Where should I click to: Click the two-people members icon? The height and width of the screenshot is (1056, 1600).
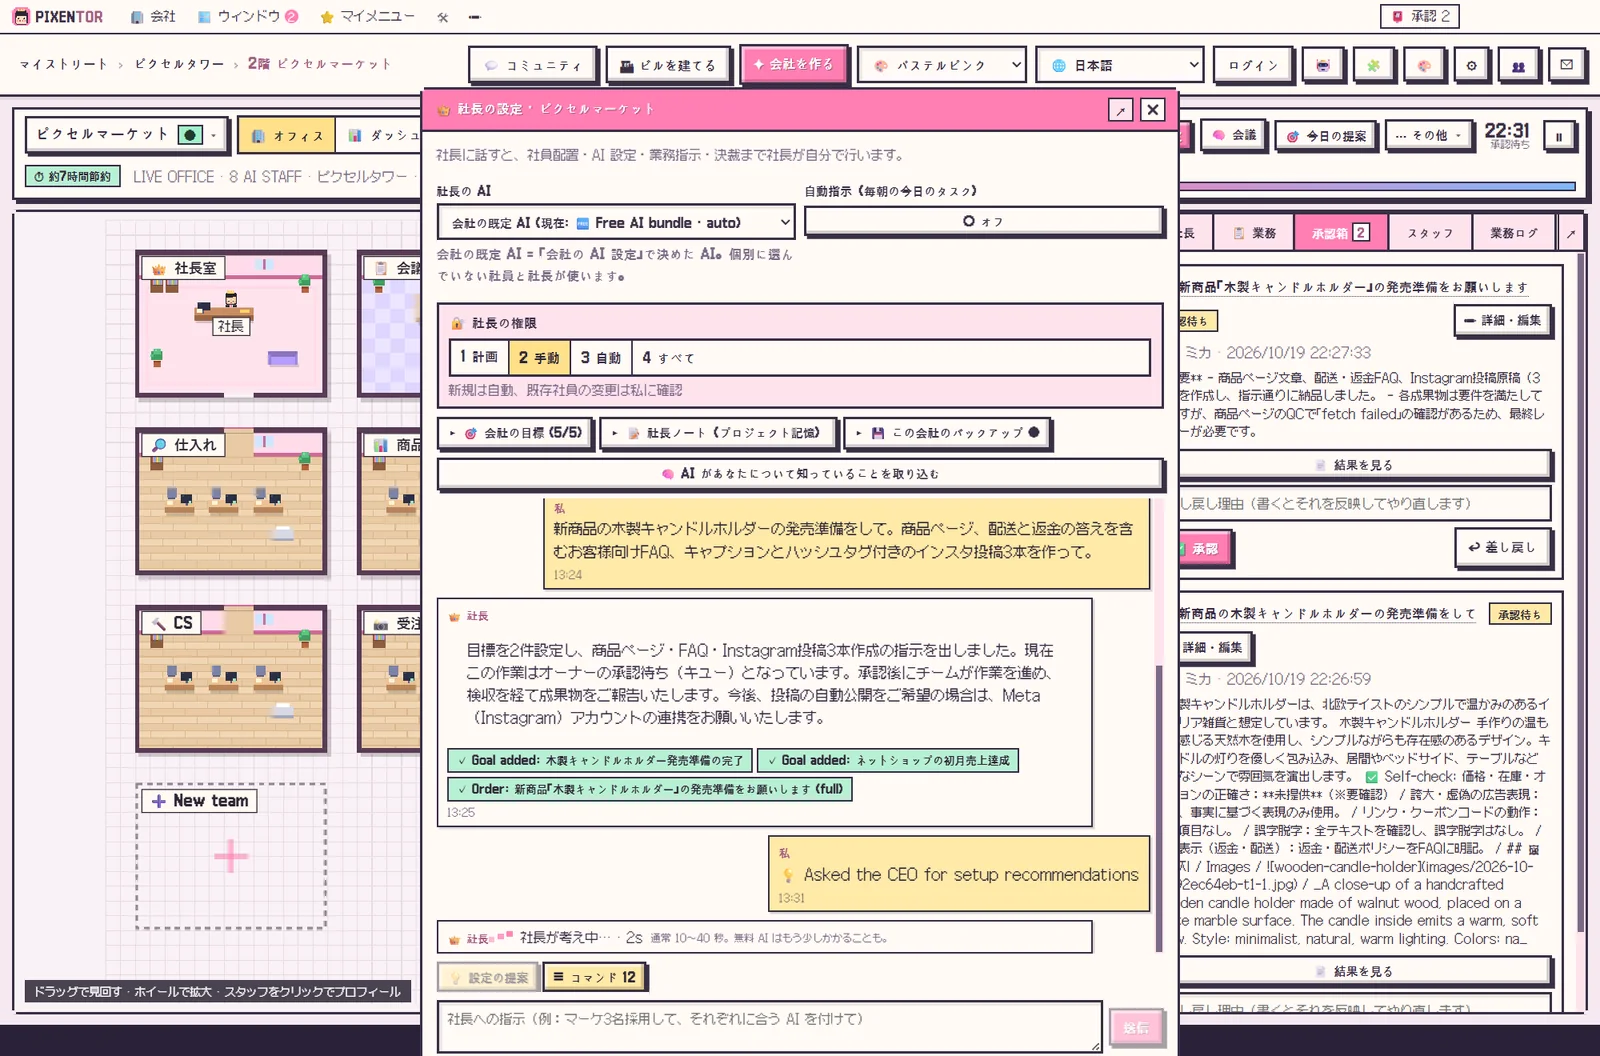click(1518, 65)
